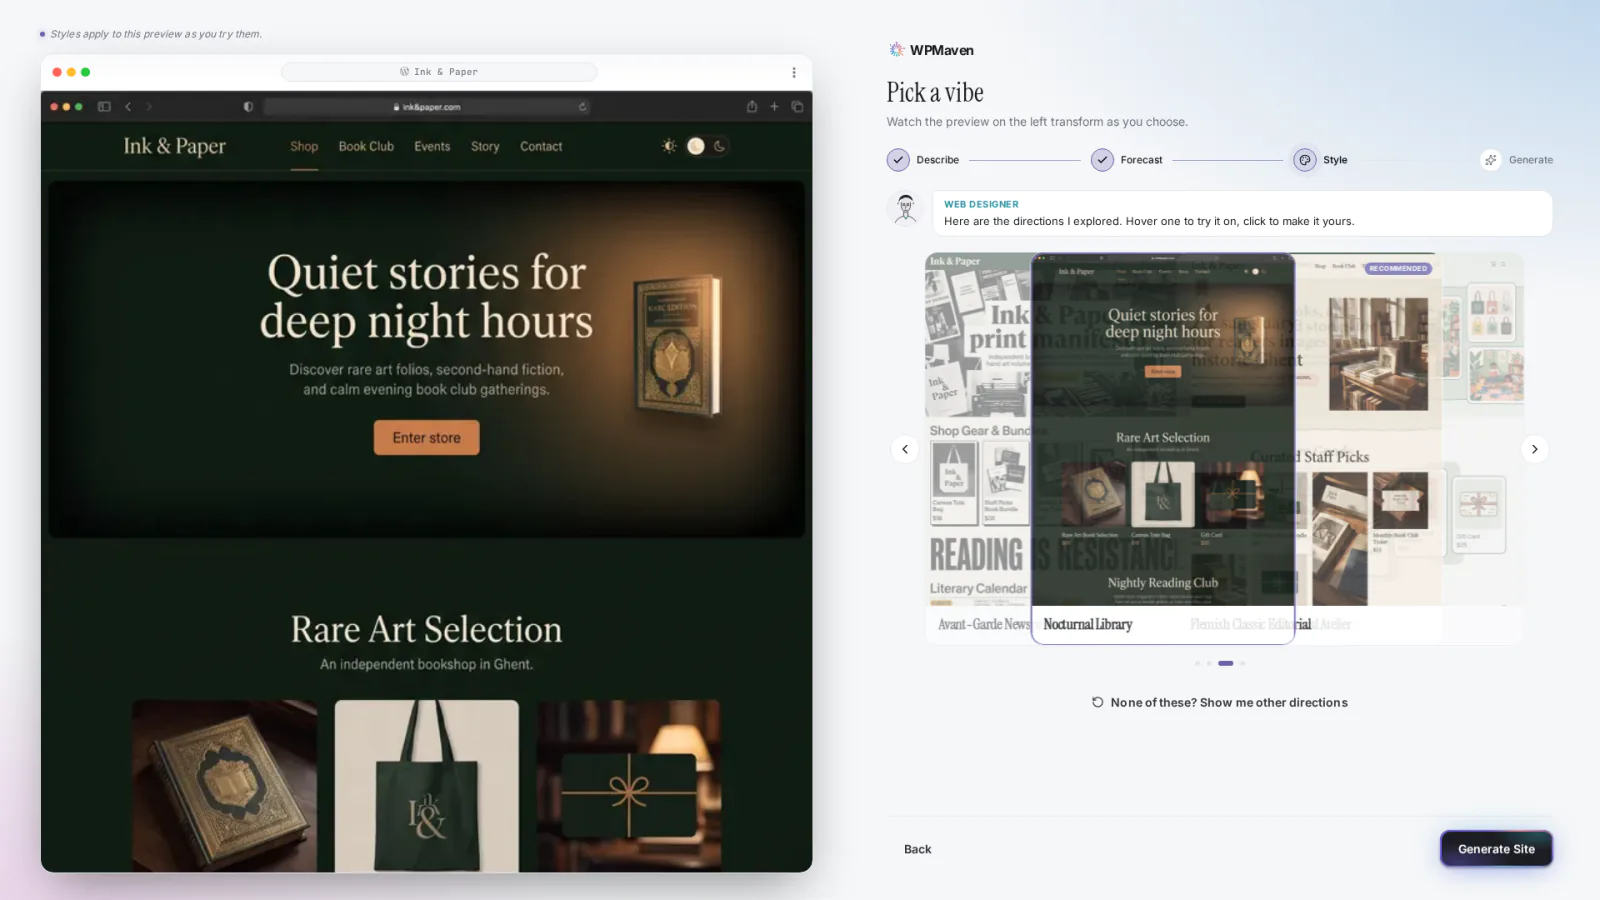1600x900 pixels.
Task: Click the Enter store button
Action: (x=427, y=438)
